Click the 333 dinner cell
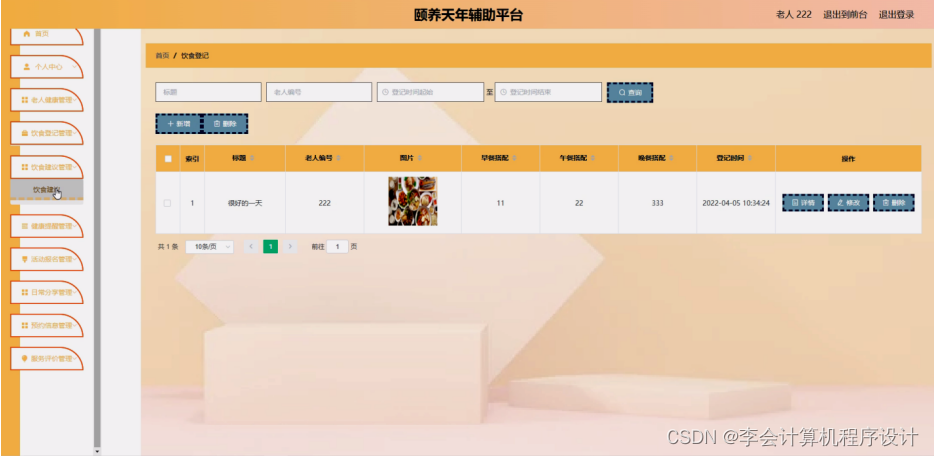This screenshot has width=934, height=456. tap(657, 203)
